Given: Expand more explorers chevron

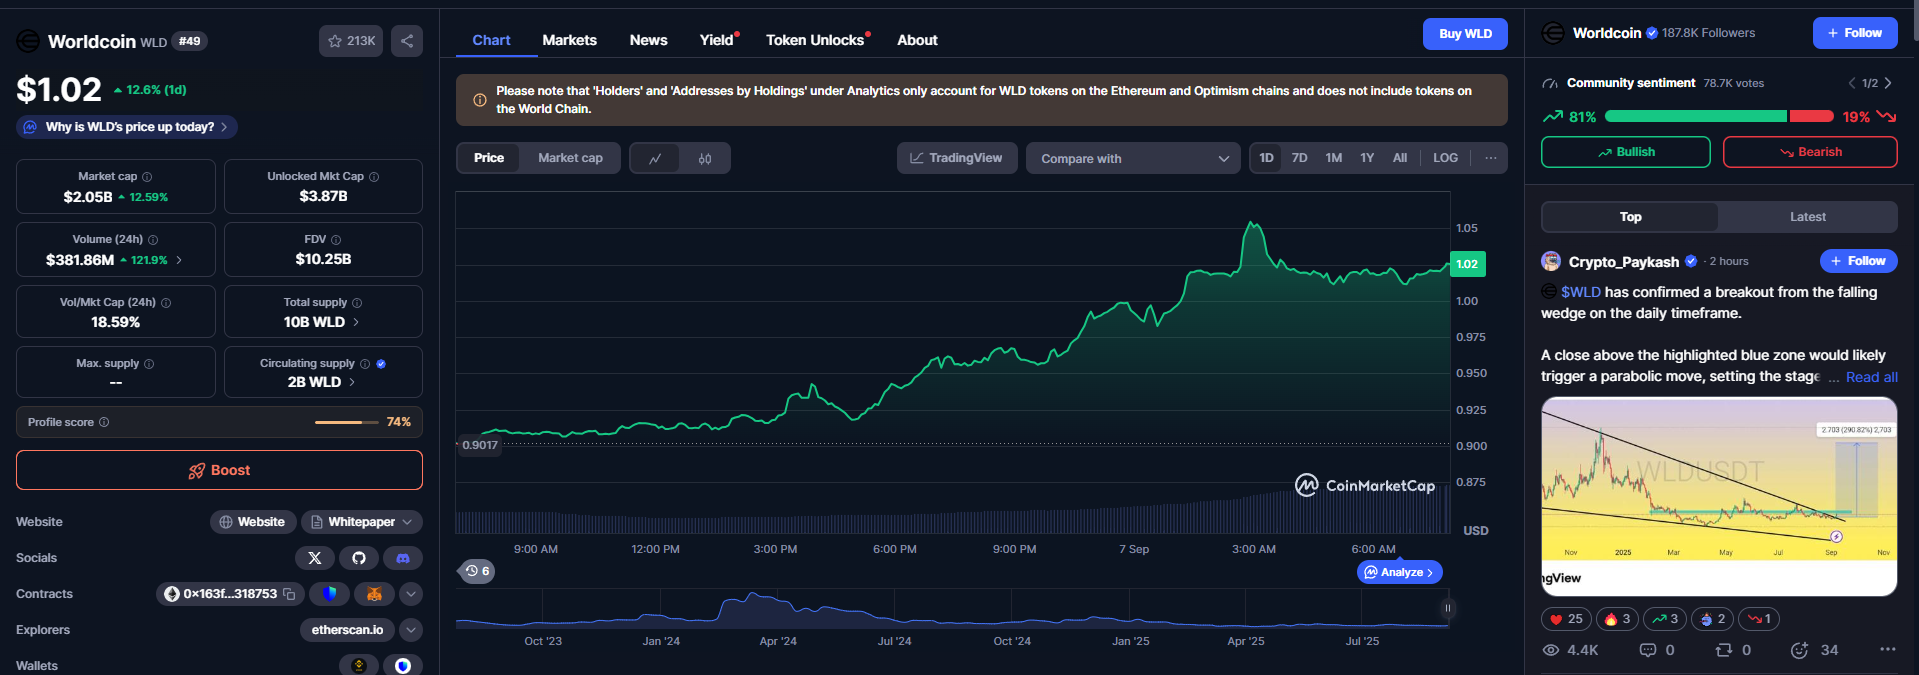Looking at the screenshot, I should pos(411,630).
